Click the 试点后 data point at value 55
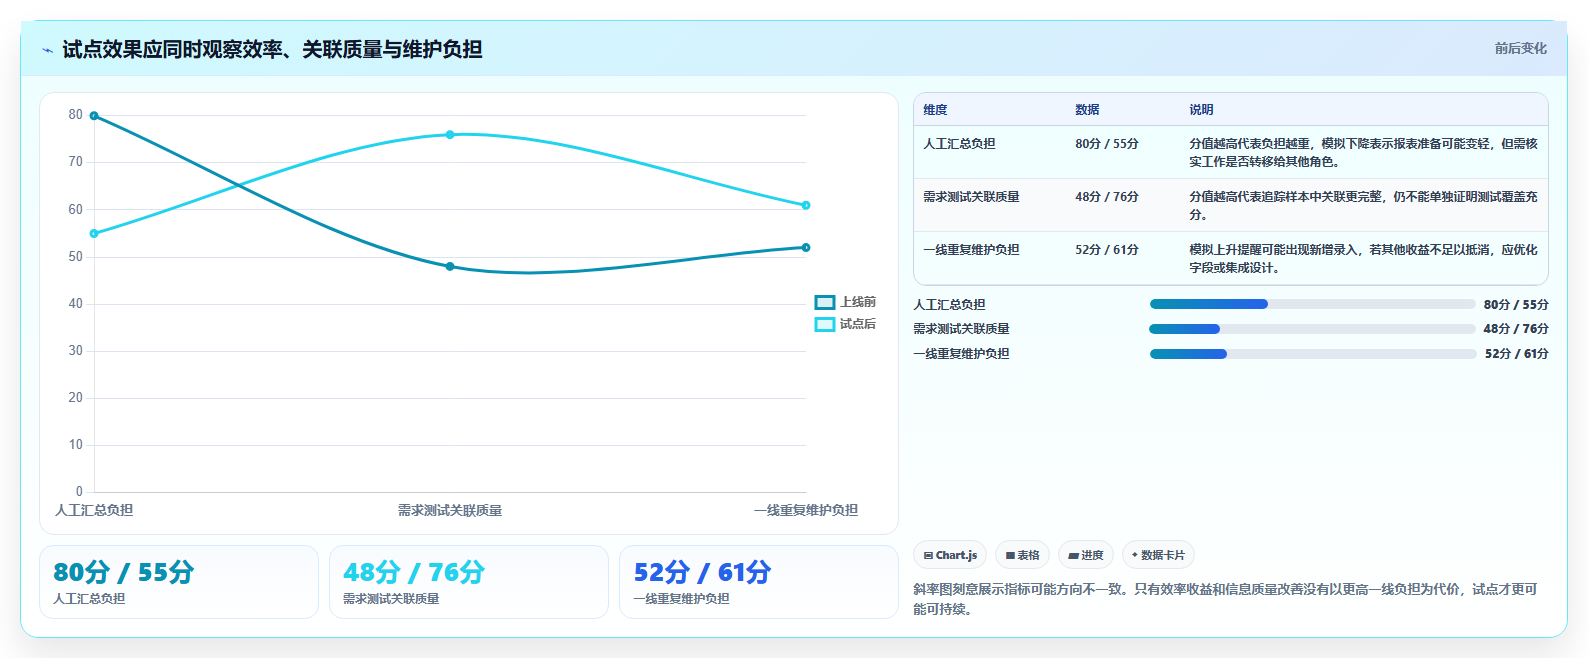The height and width of the screenshot is (658, 1588). click(x=94, y=234)
